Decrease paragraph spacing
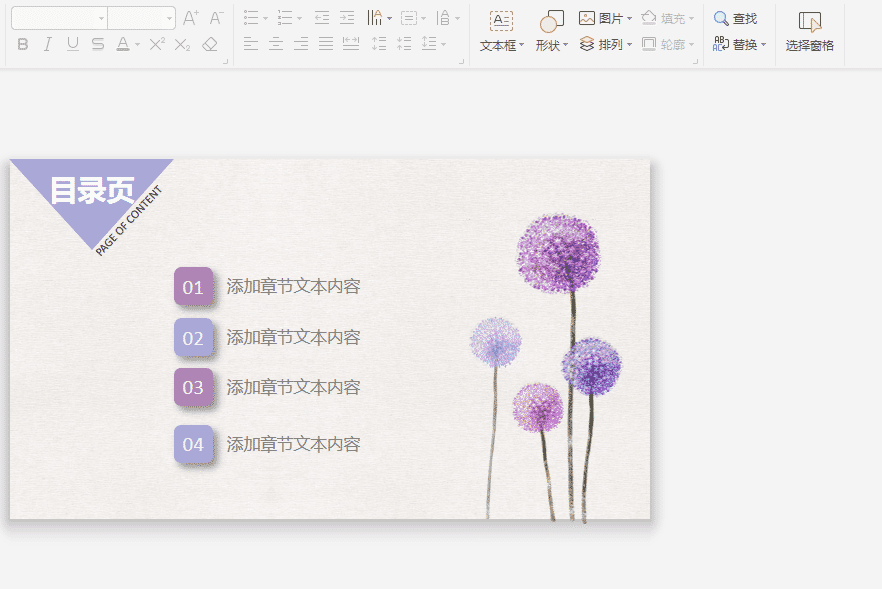 [404, 44]
